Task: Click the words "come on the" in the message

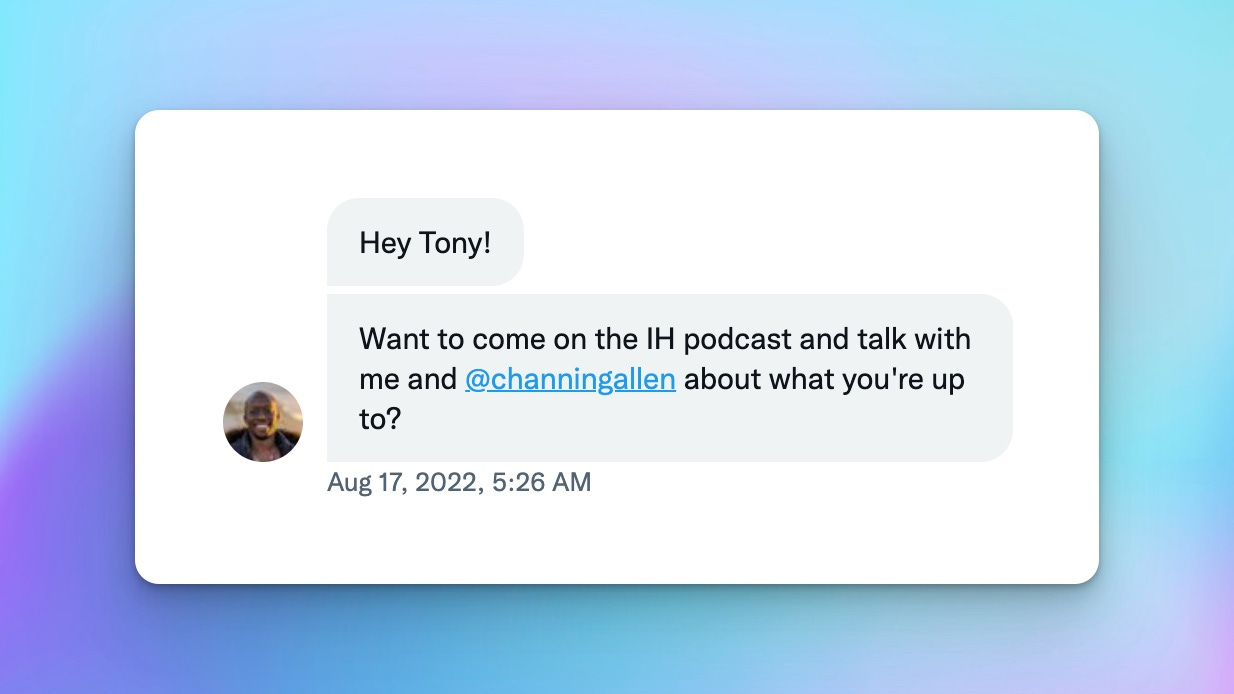Action: click(535, 339)
